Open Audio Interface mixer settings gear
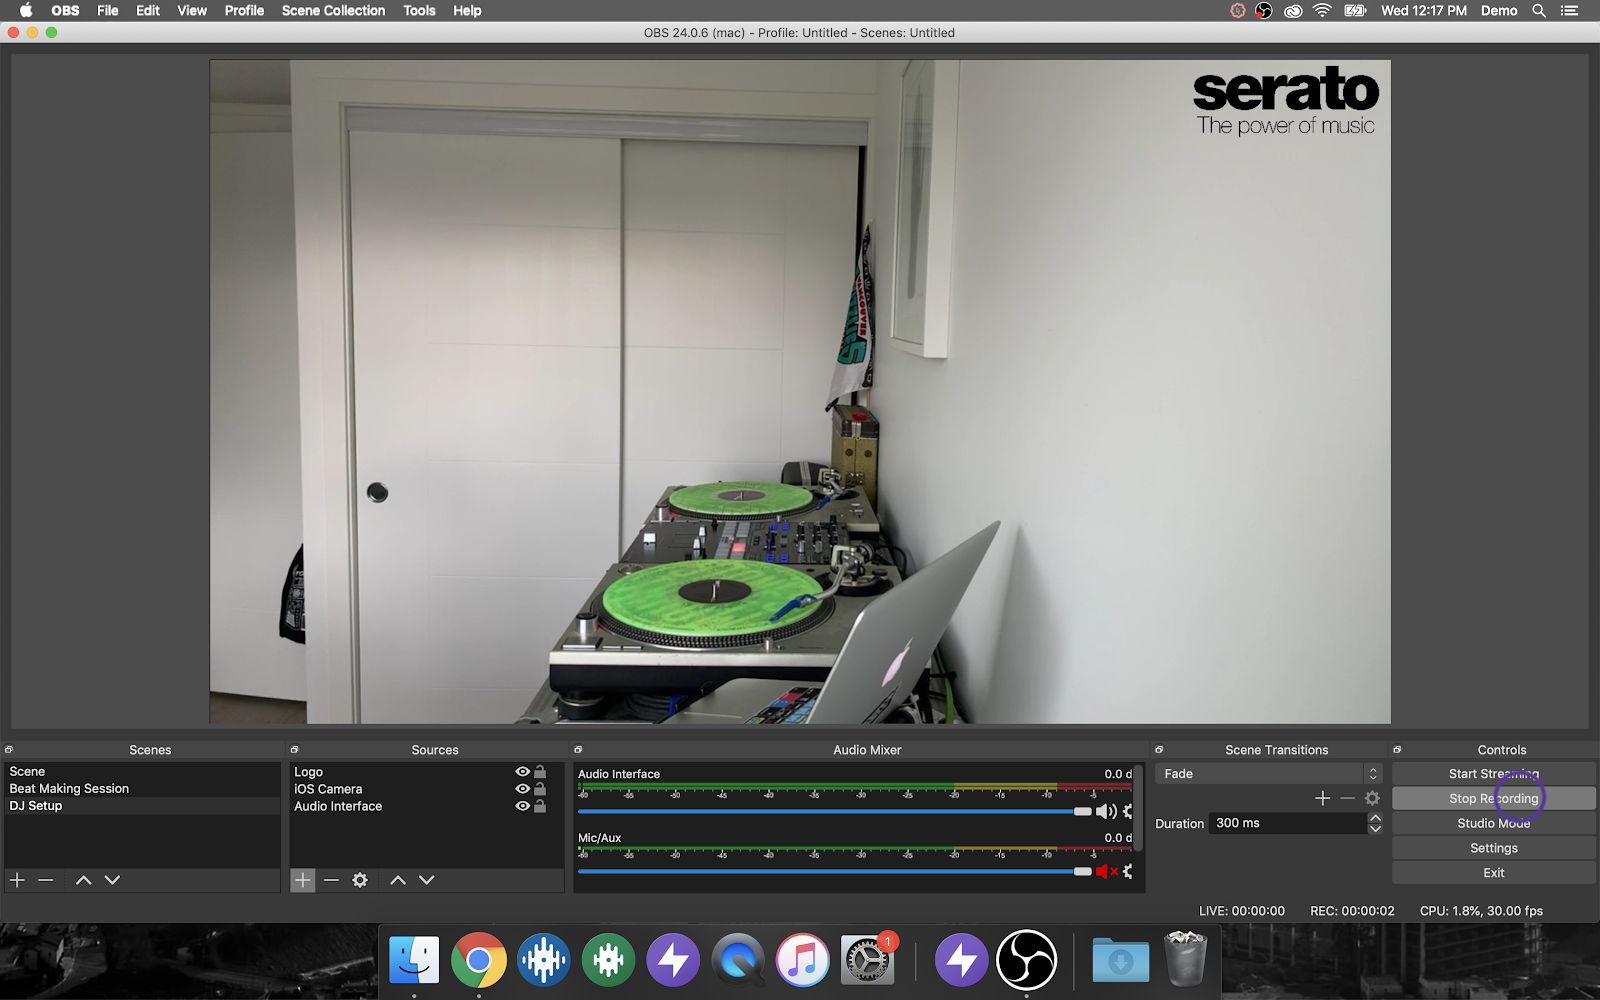 (x=1128, y=812)
